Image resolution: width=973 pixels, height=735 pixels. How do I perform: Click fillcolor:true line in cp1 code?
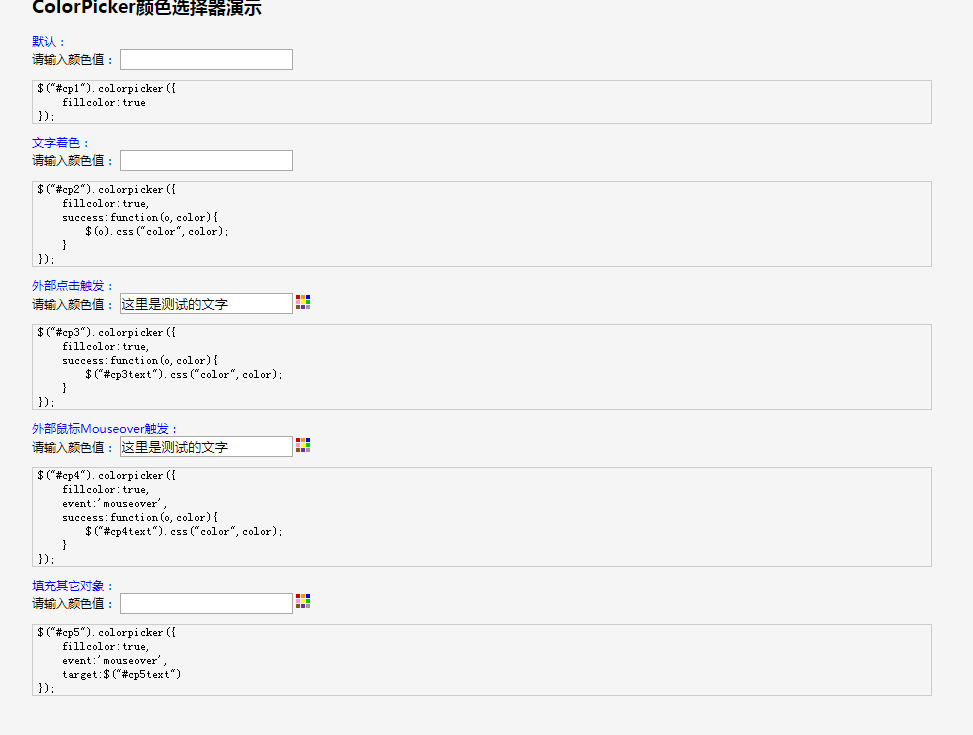tap(104, 102)
